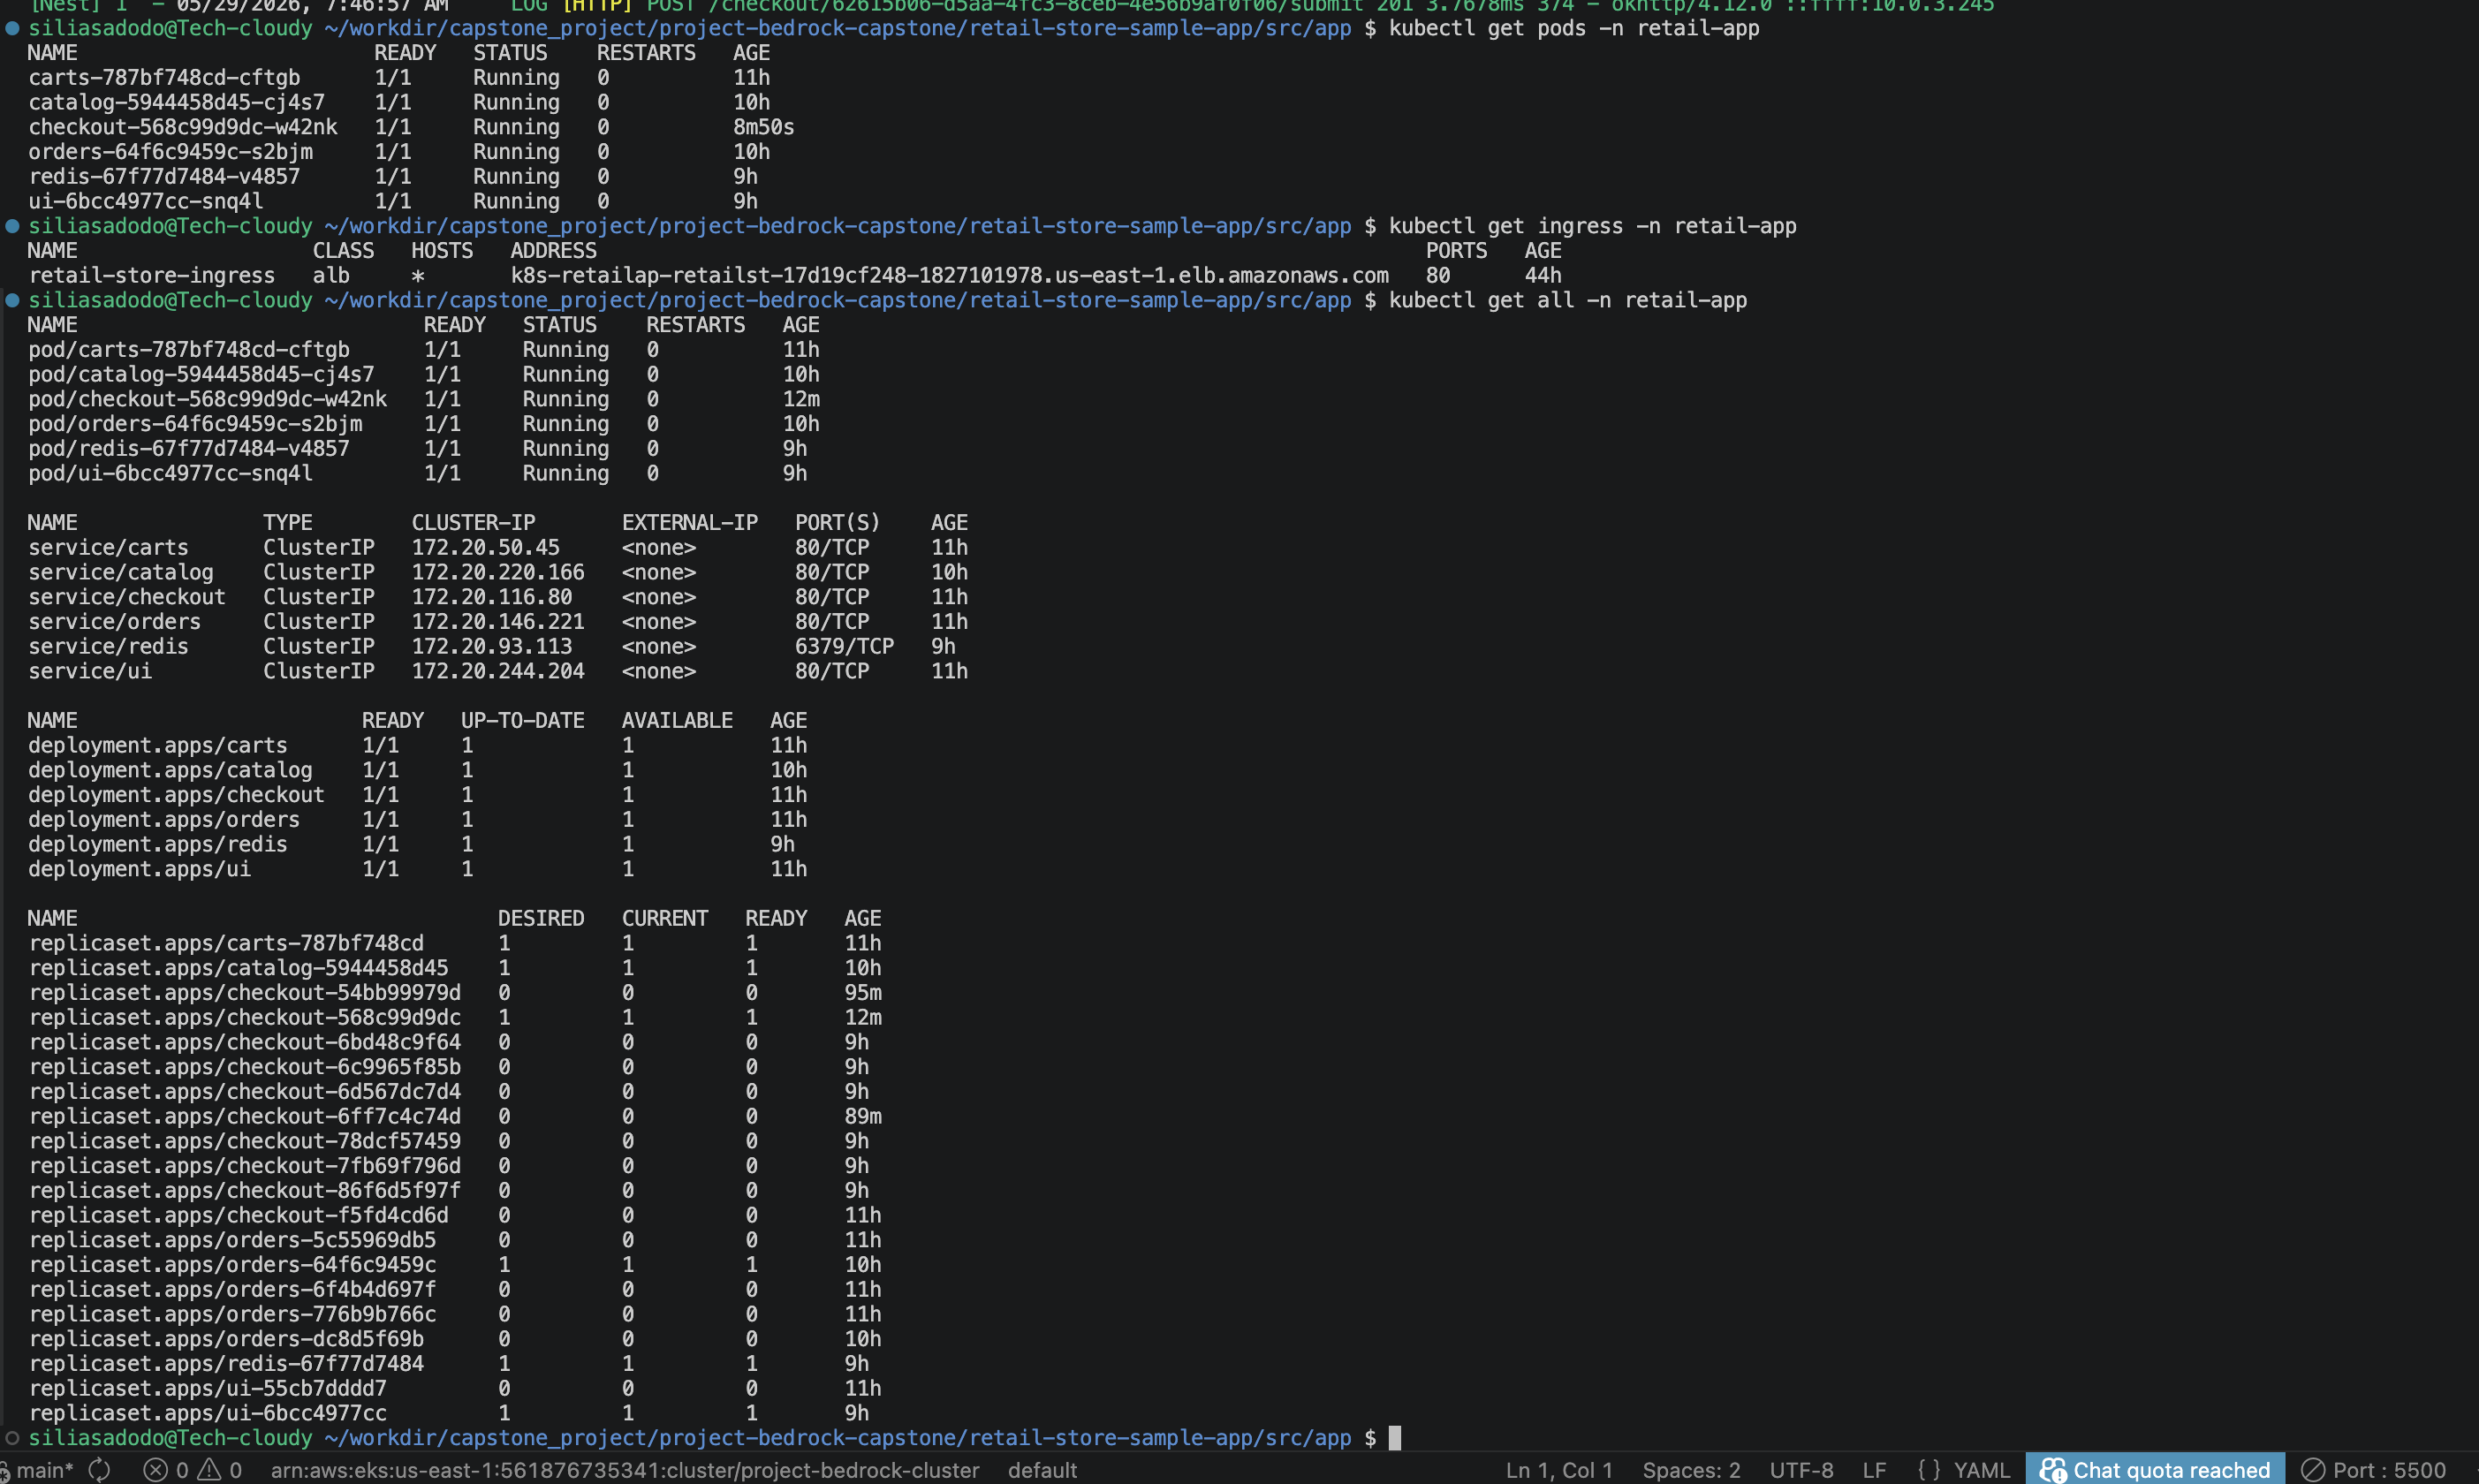Click the text 'kubectl get ingress -n retail-app'
This screenshot has width=2479, height=1484.
coord(1592,226)
